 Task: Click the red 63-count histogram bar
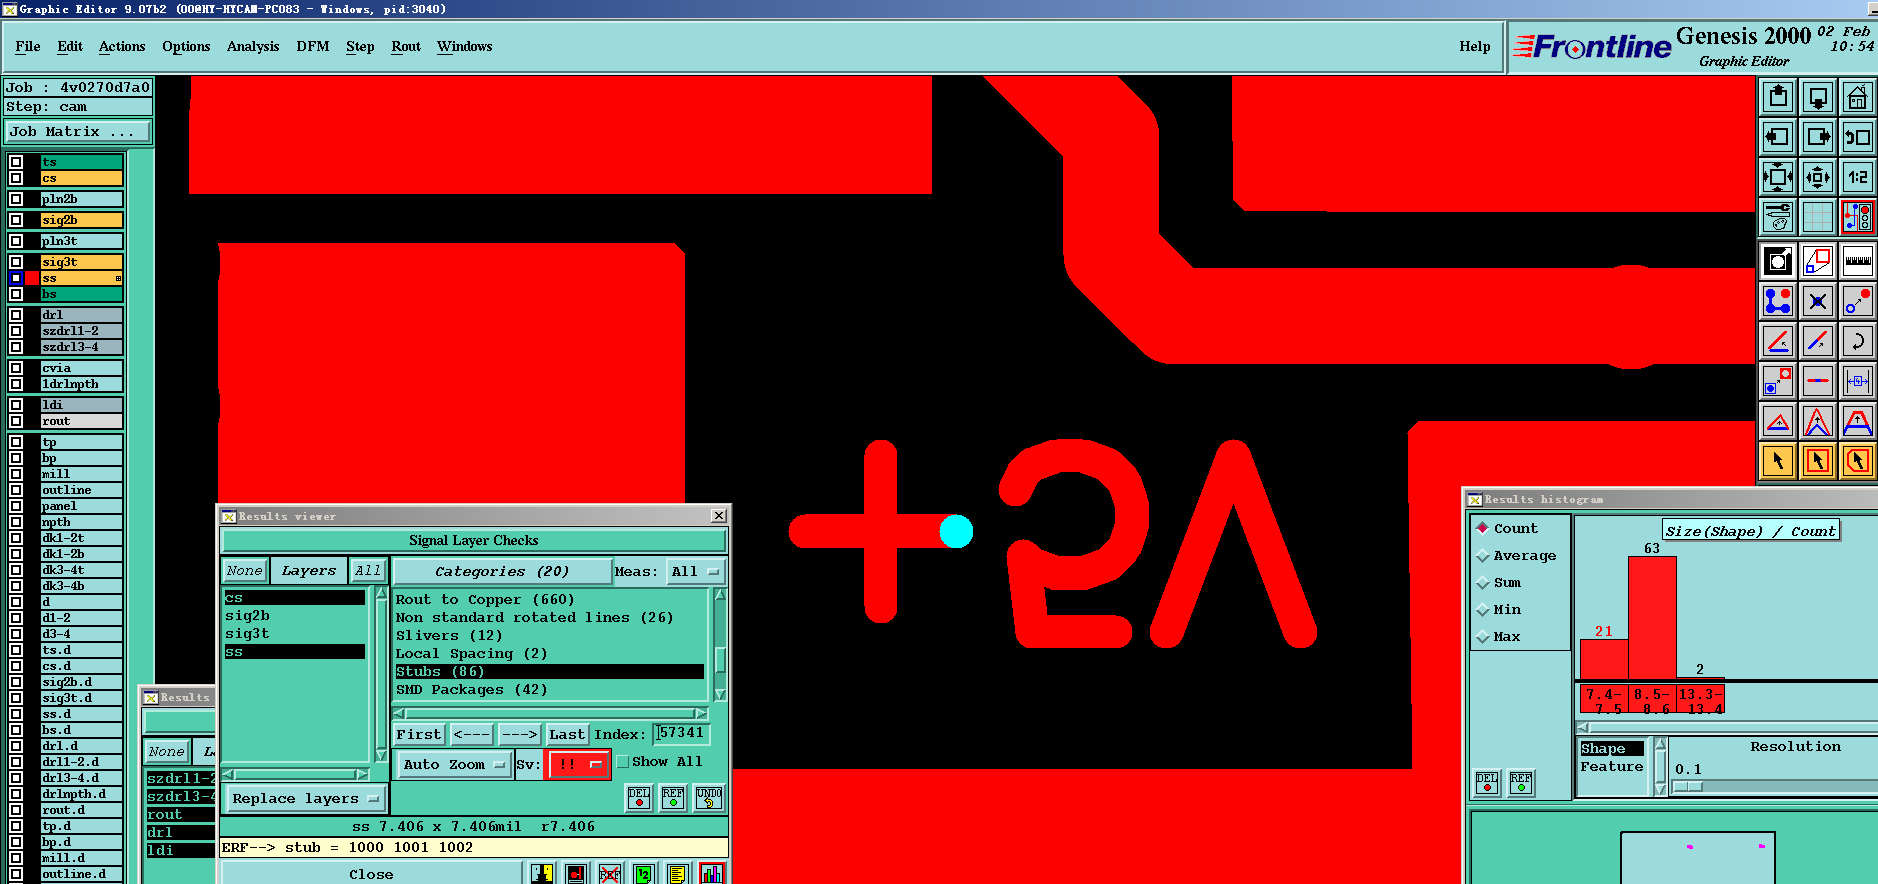[x=1652, y=618]
